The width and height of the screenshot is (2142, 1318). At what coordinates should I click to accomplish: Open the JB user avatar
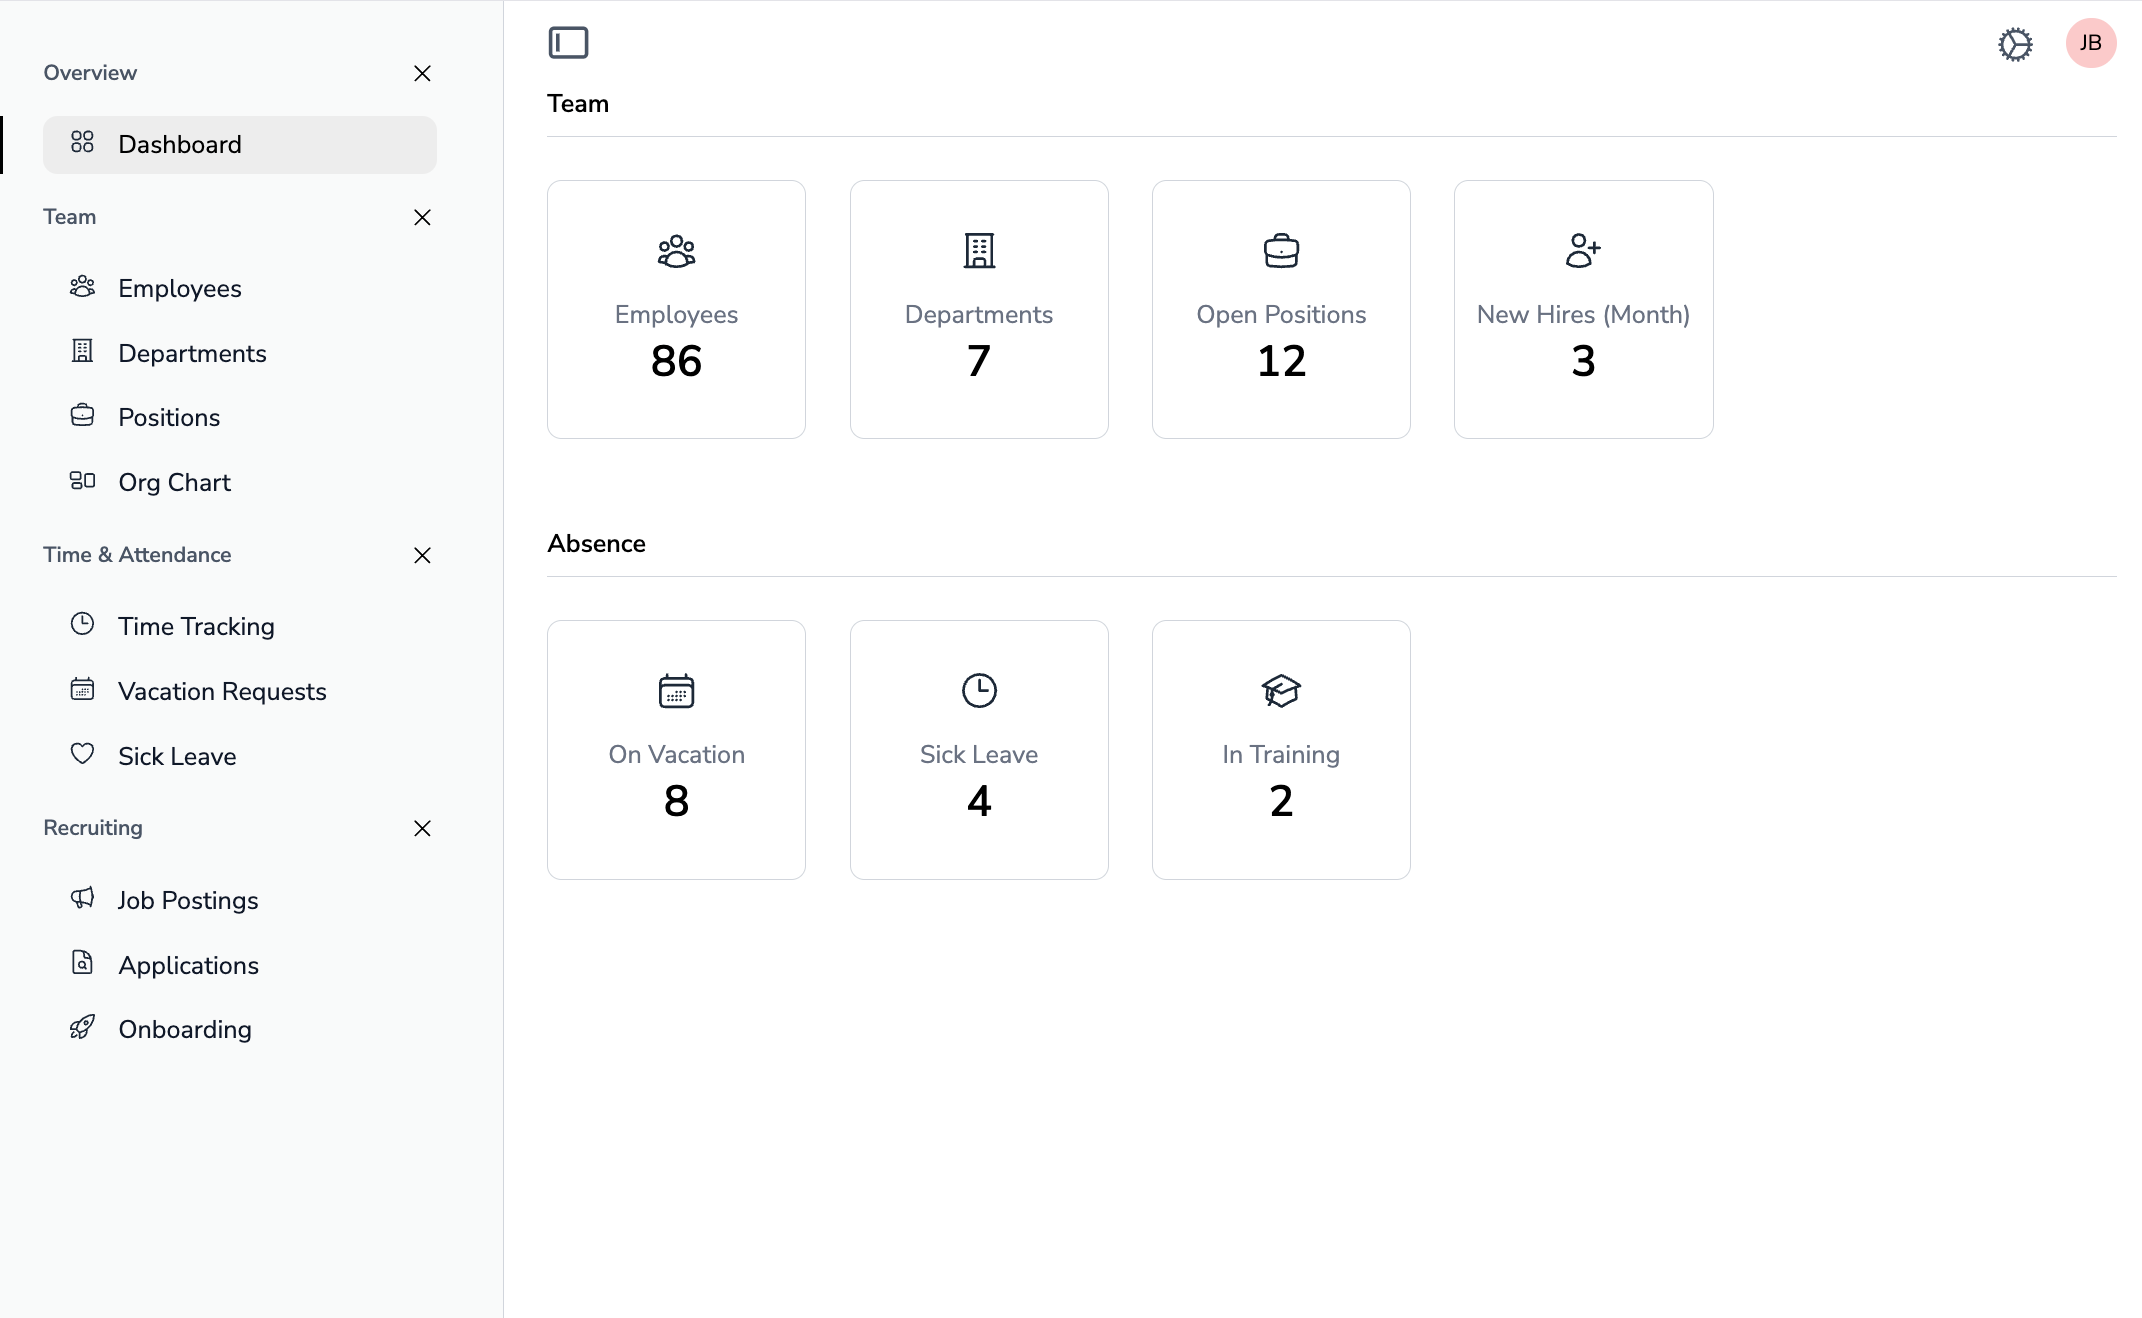2090,43
